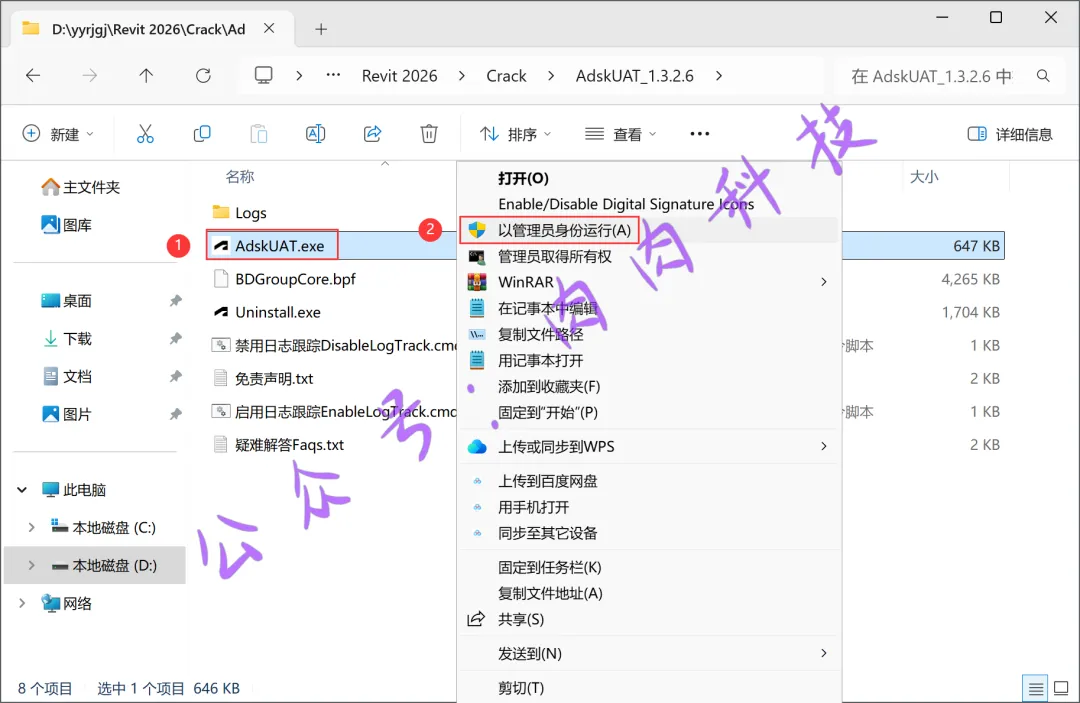
Task: Open 上传或同步到WPS submenu
Action: tap(649, 446)
